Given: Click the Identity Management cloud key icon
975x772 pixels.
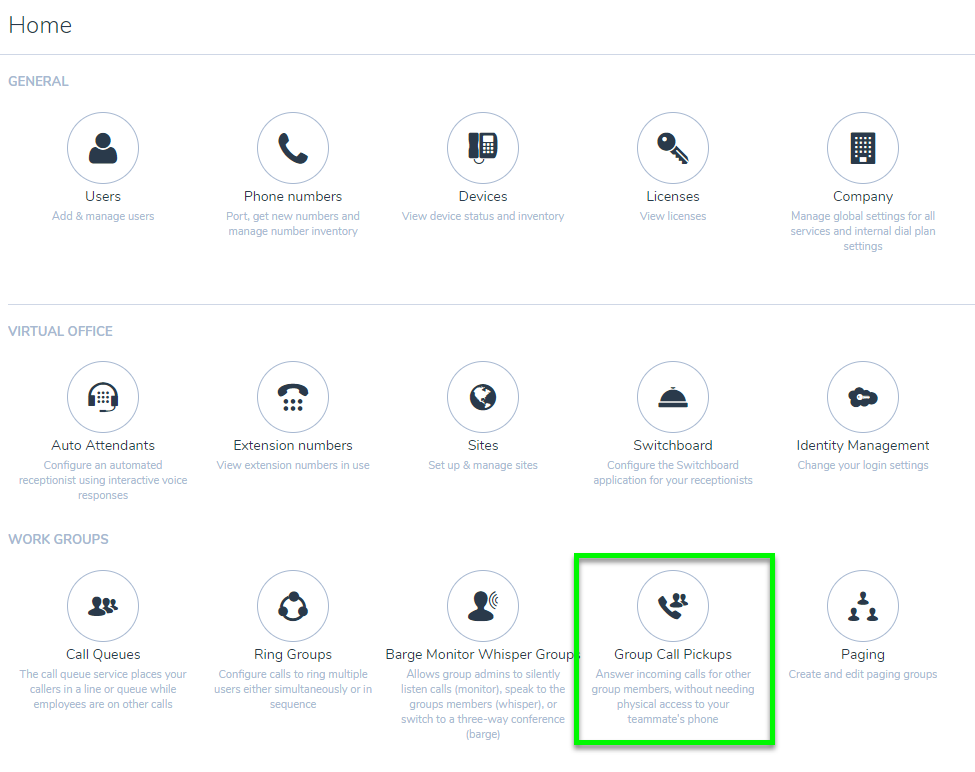Looking at the screenshot, I should pos(862,397).
